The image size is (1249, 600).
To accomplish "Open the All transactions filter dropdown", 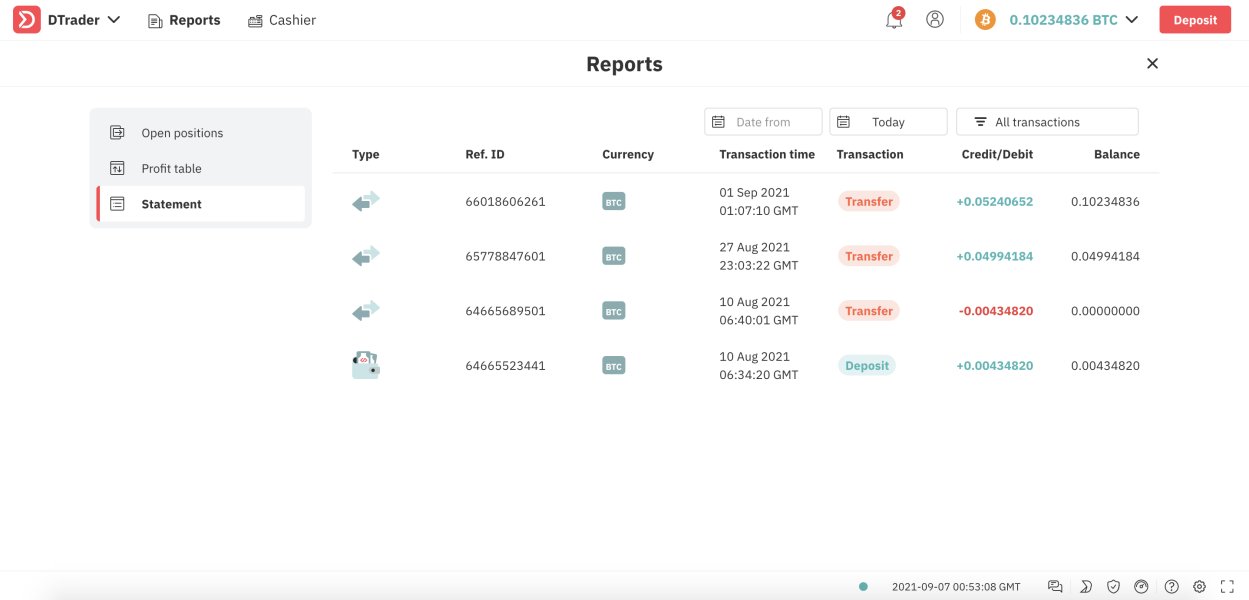I will (1047, 122).
